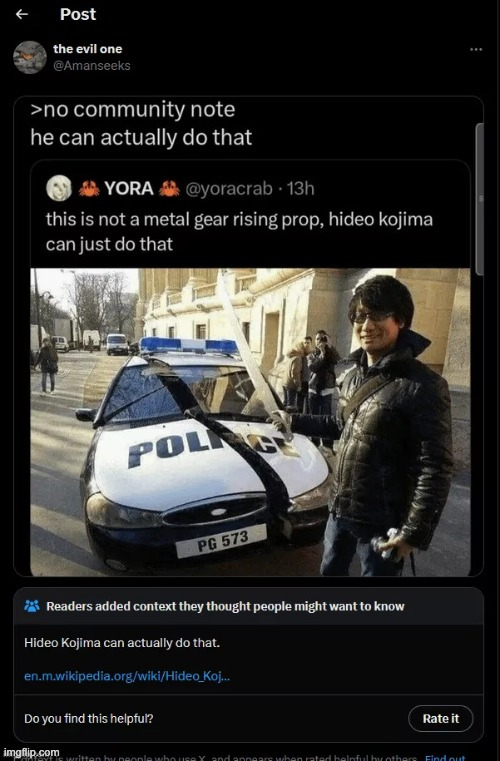Click the community notes people icon
The width and height of the screenshot is (500, 761).
click(x=32, y=606)
